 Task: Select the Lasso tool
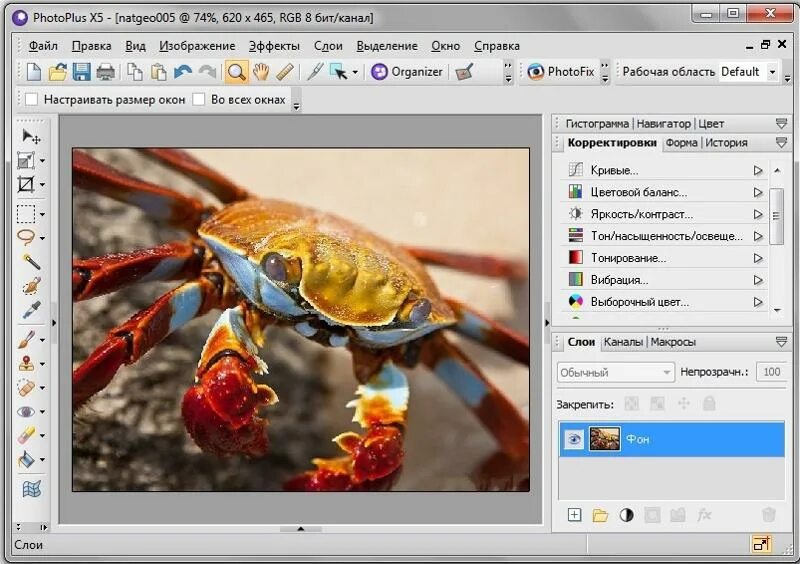pyautogui.click(x=26, y=237)
